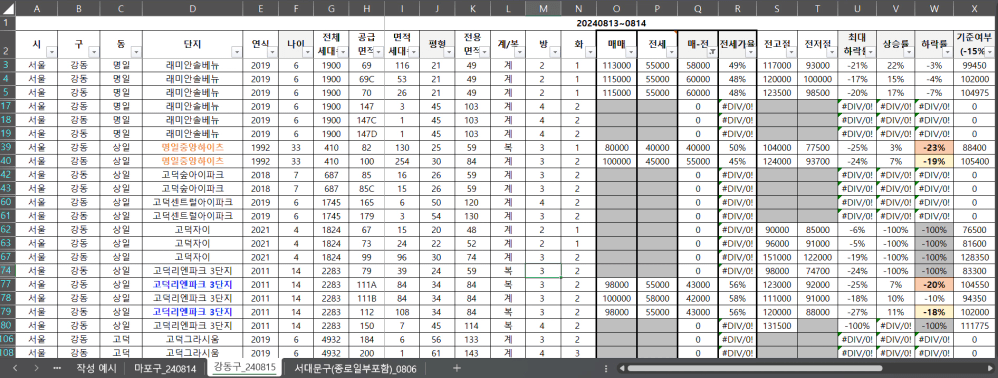Image resolution: width=998 pixels, height=378 pixels.
Task: Open the 동 column filter dropdown
Action: pos(136,52)
